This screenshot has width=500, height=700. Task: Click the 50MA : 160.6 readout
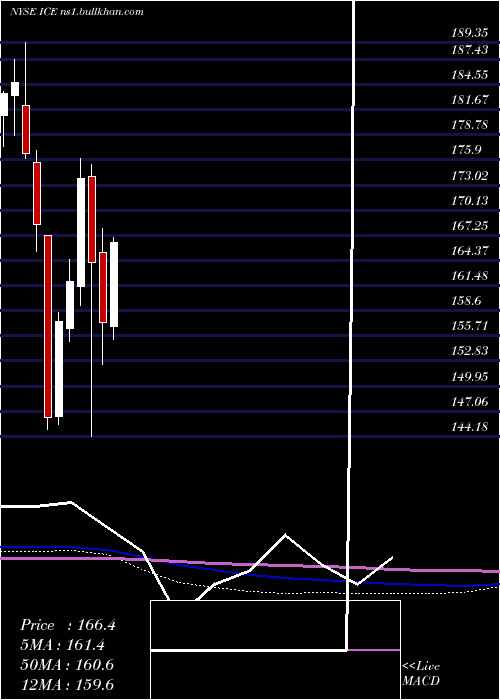pos(67,665)
